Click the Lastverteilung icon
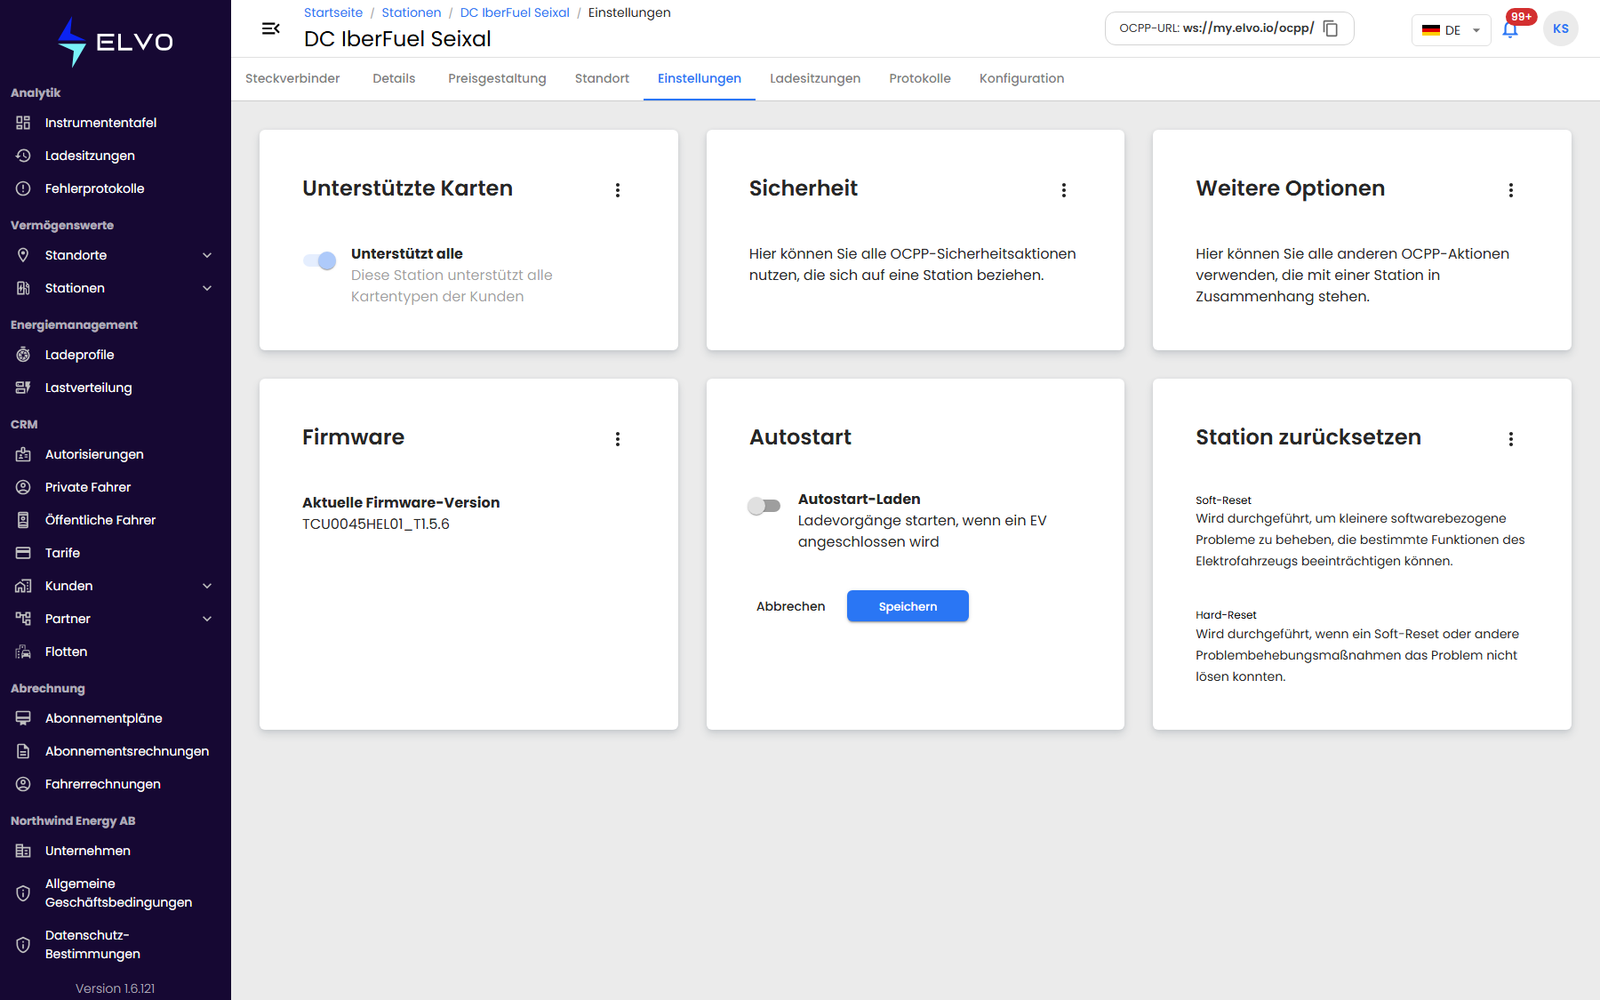This screenshot has height=1000, width=1600. 23,388
